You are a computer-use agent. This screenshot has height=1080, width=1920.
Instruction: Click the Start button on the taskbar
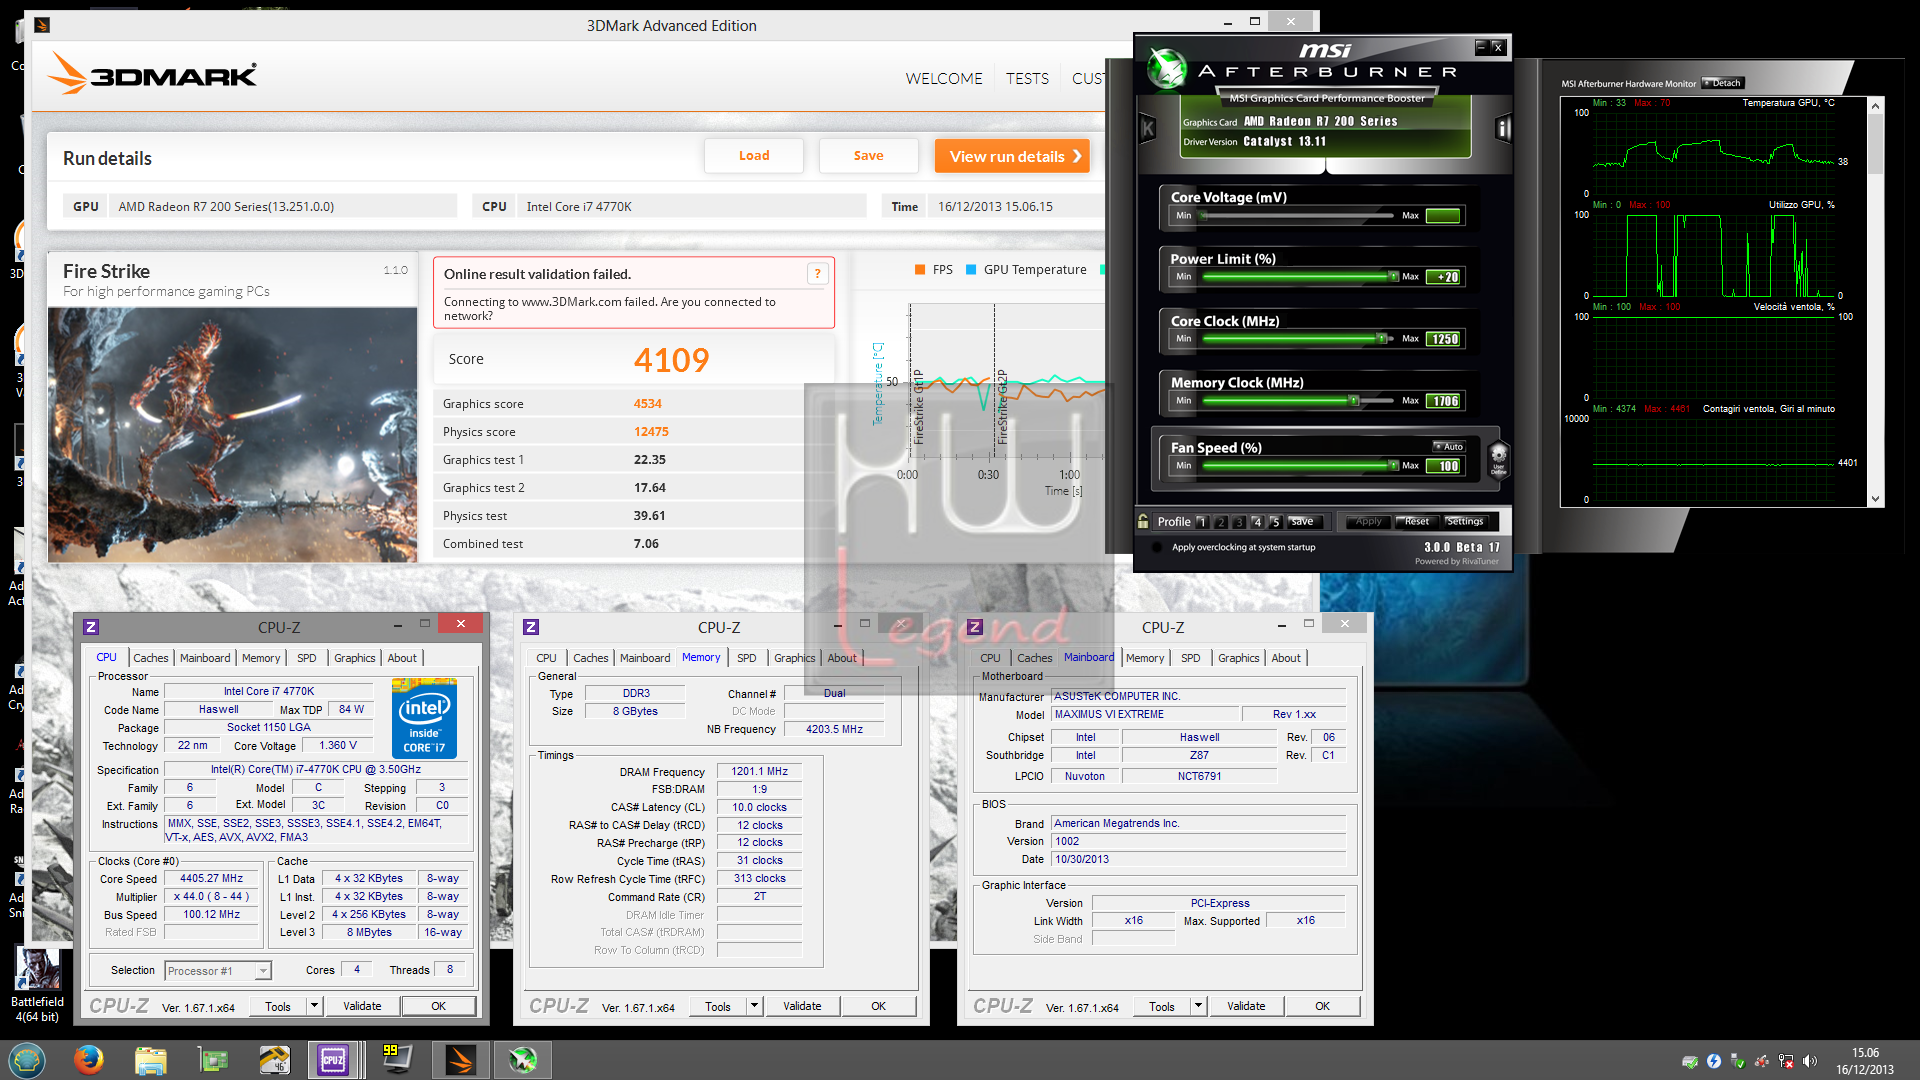[x=26, y=1060]
